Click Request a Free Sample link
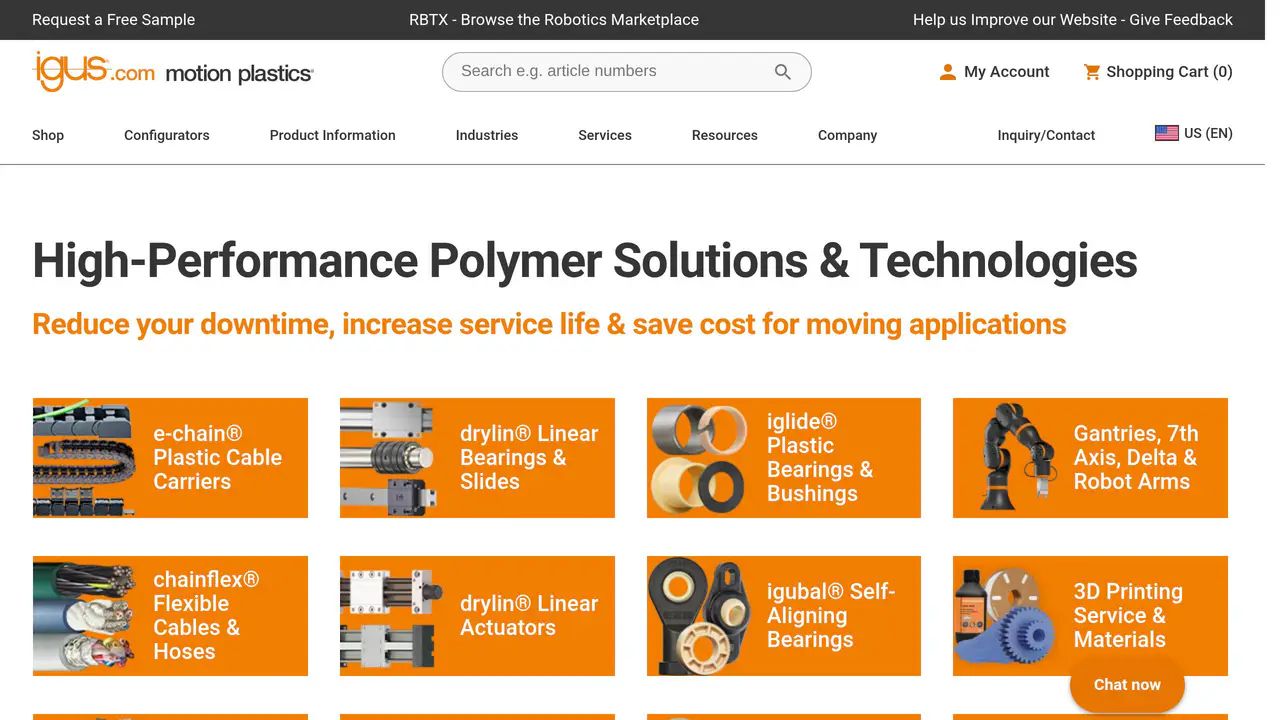This screenshot has height=720, width=1280. (x=114, y=20)
